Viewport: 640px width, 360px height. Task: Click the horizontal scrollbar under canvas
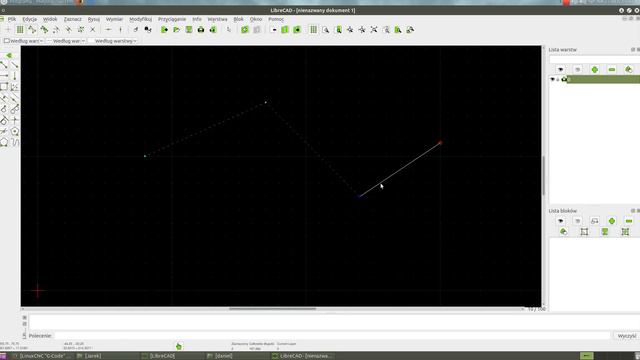273,309
